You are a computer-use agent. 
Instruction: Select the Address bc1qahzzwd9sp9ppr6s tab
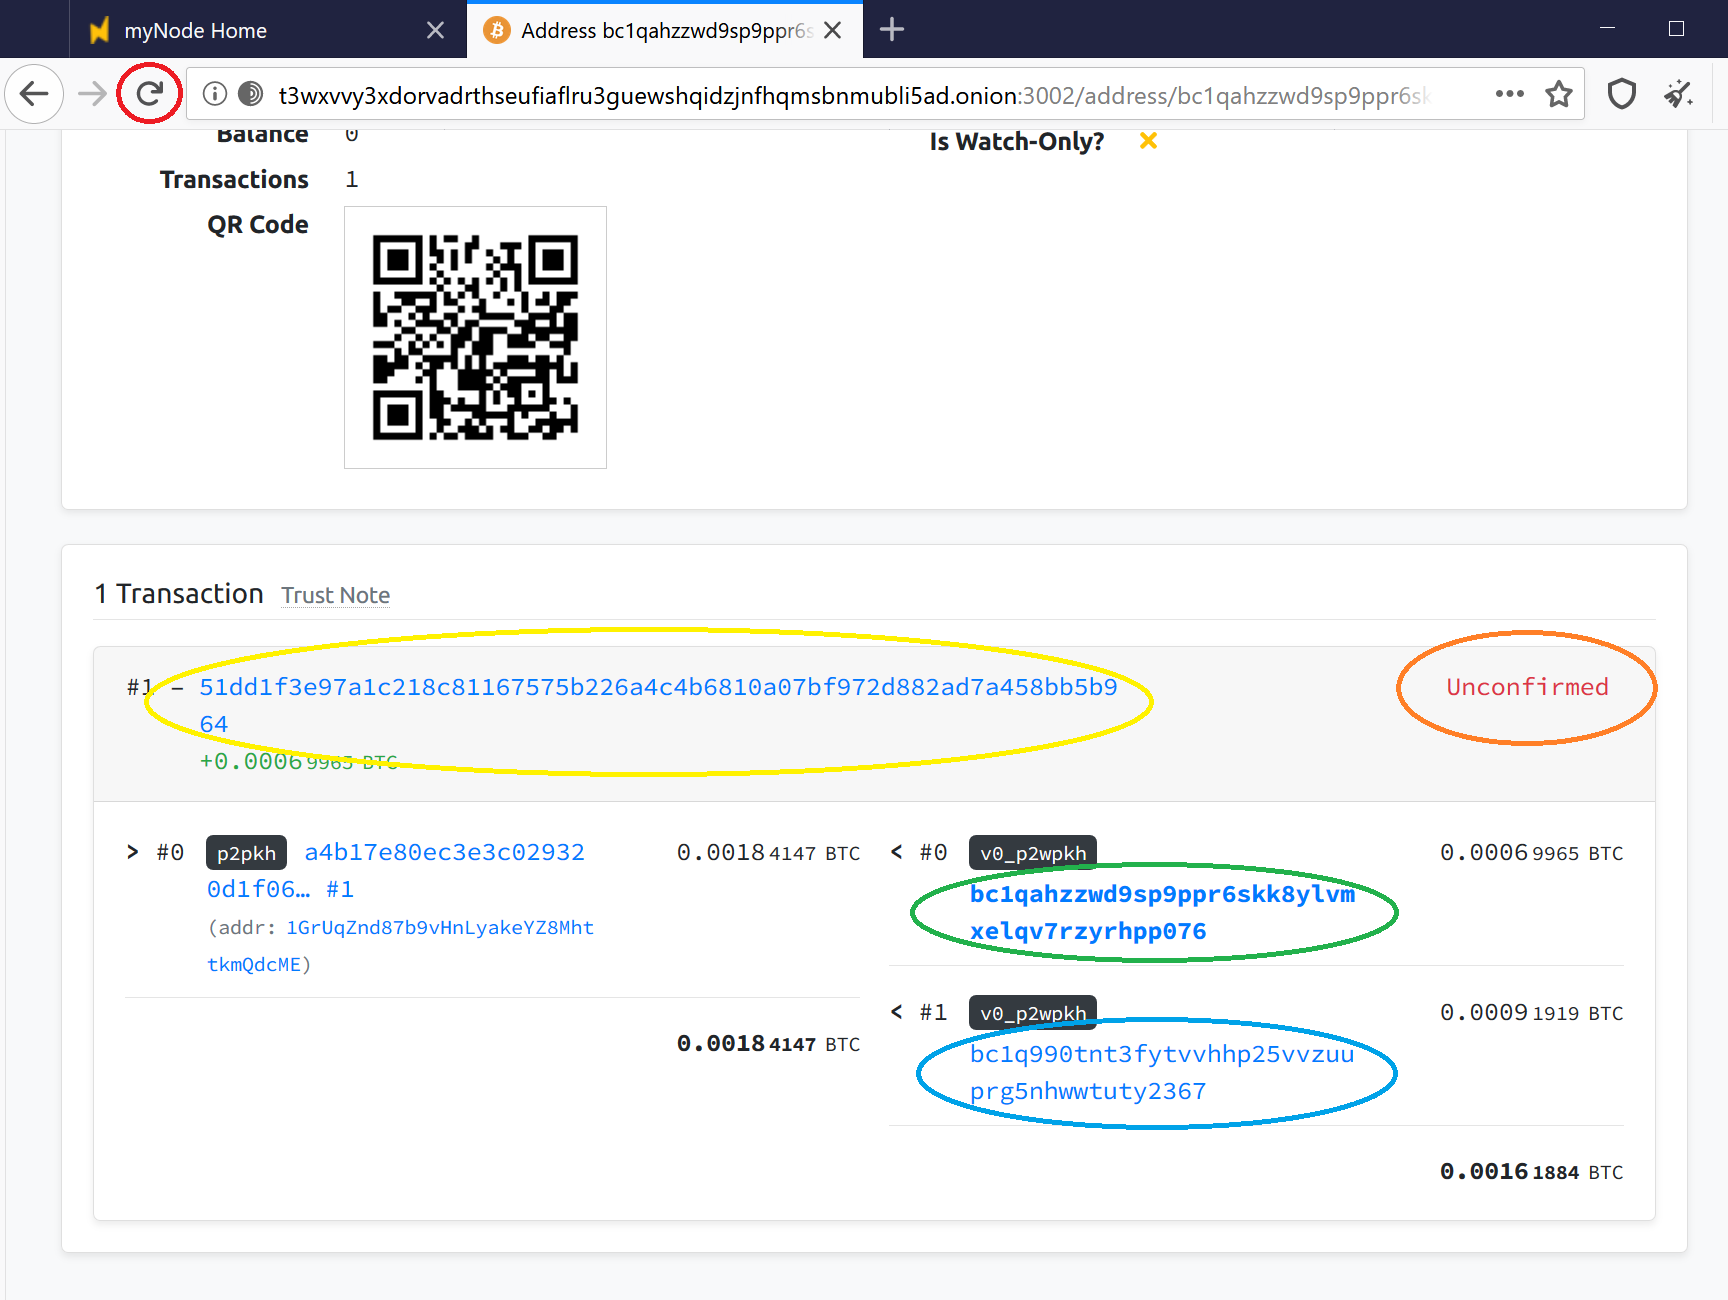tap(665, 30)
